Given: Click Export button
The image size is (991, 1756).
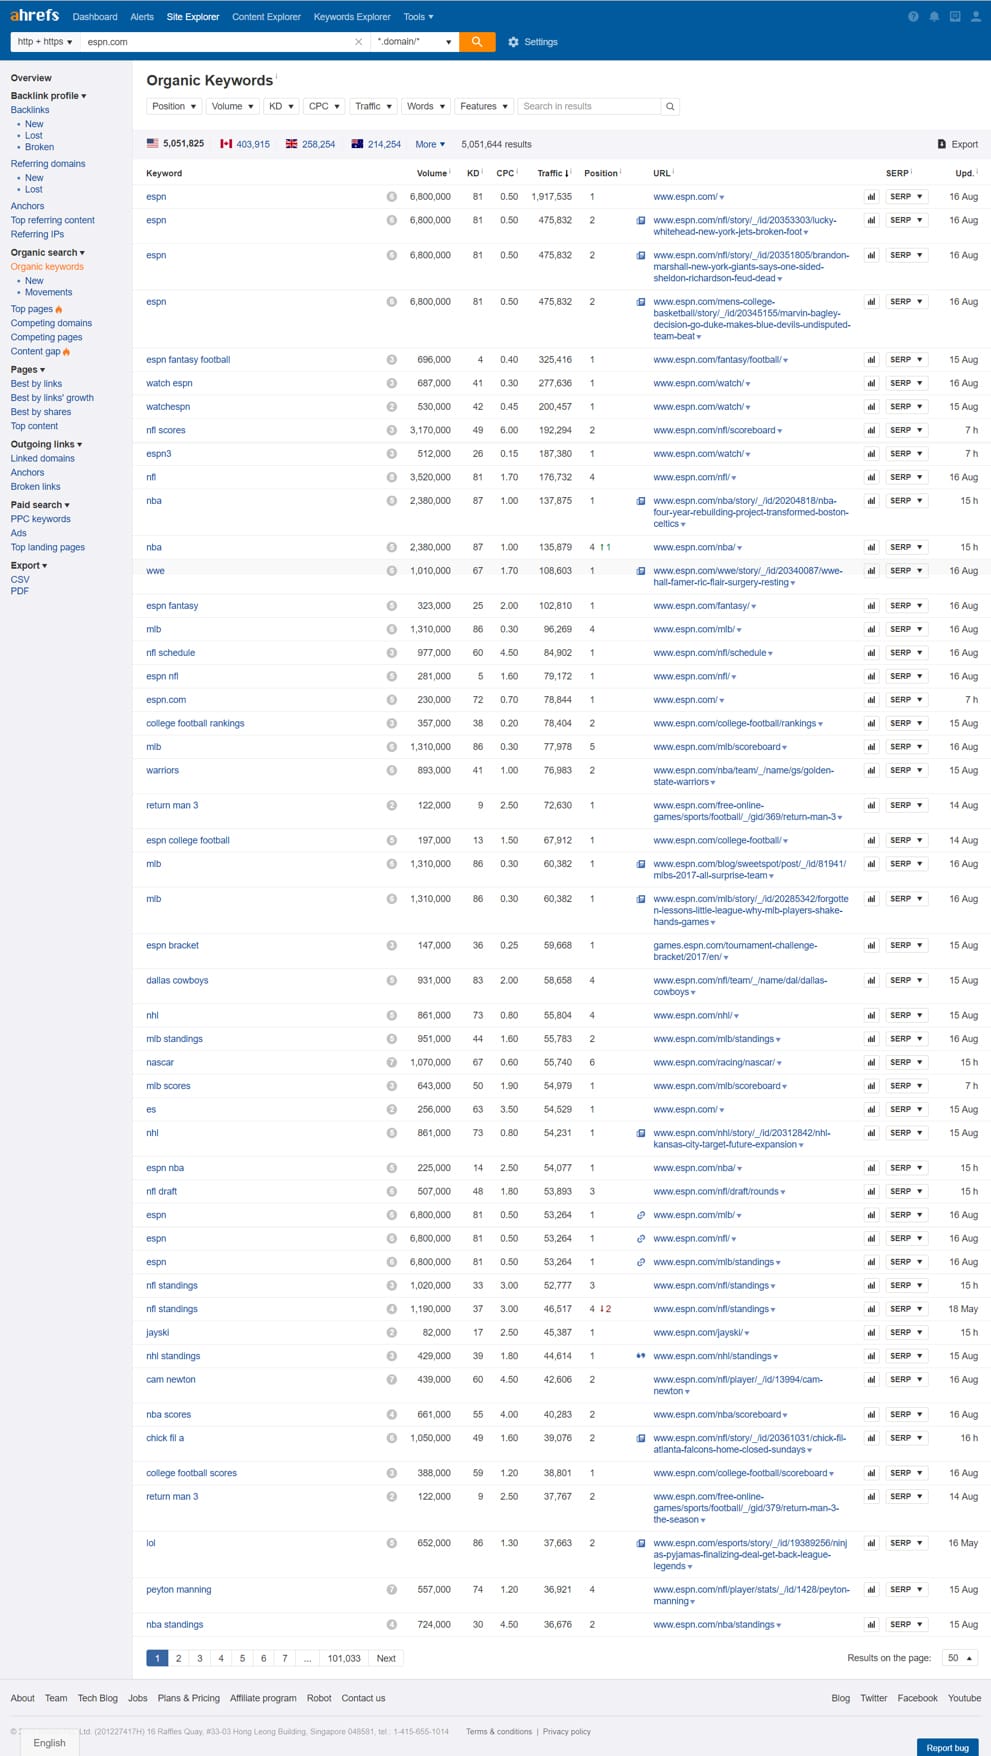Looking at the screenshot, I should (x=957, y=144).
